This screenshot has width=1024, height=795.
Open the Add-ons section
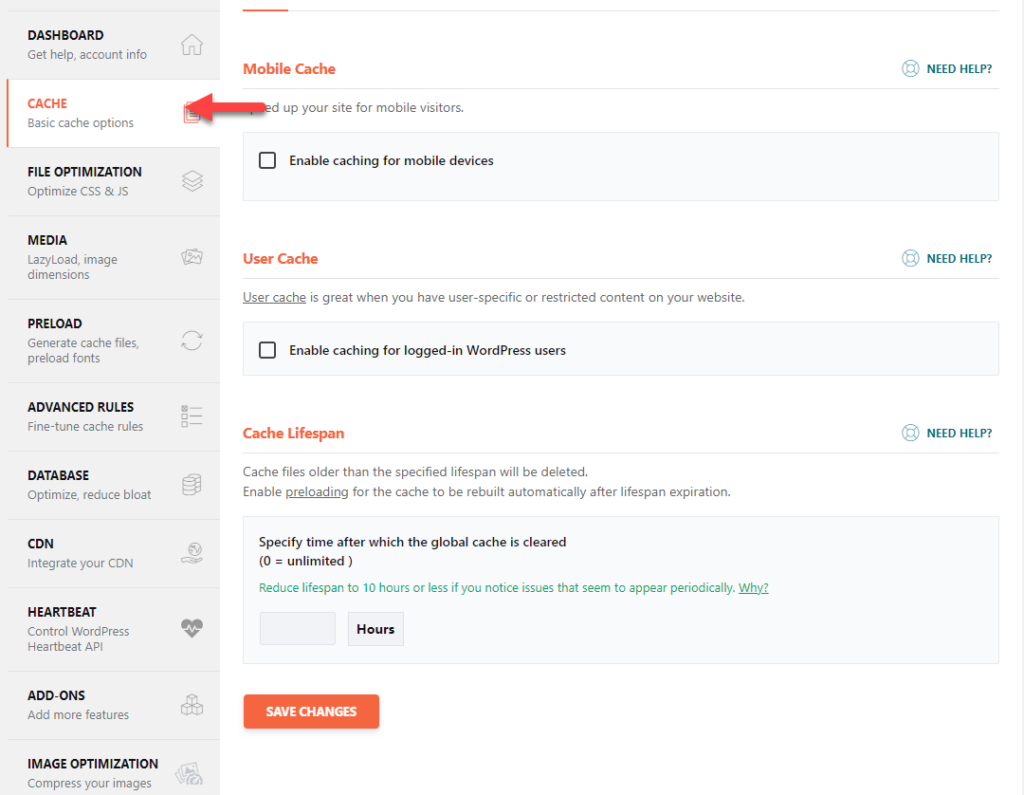[x=114, y=705]
